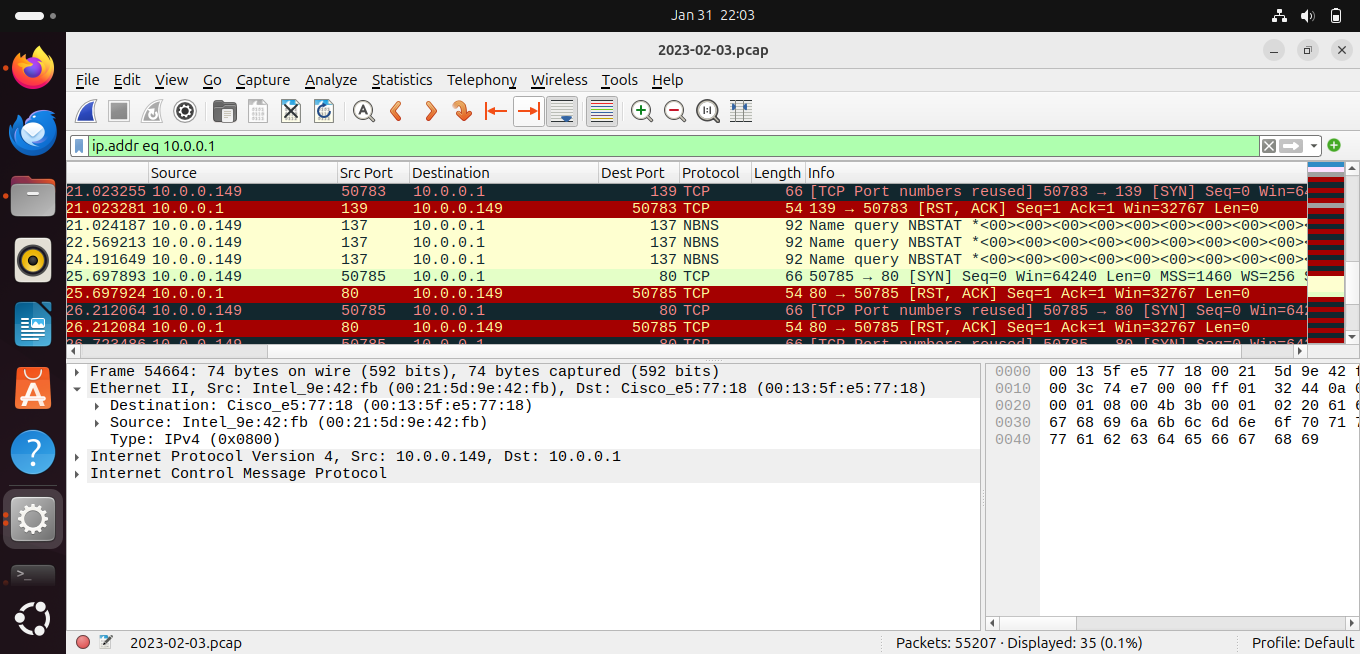This screenshot has height=654, width=1360.
Task: Expand Internet Control Message Protocol node
Action: 78,474
